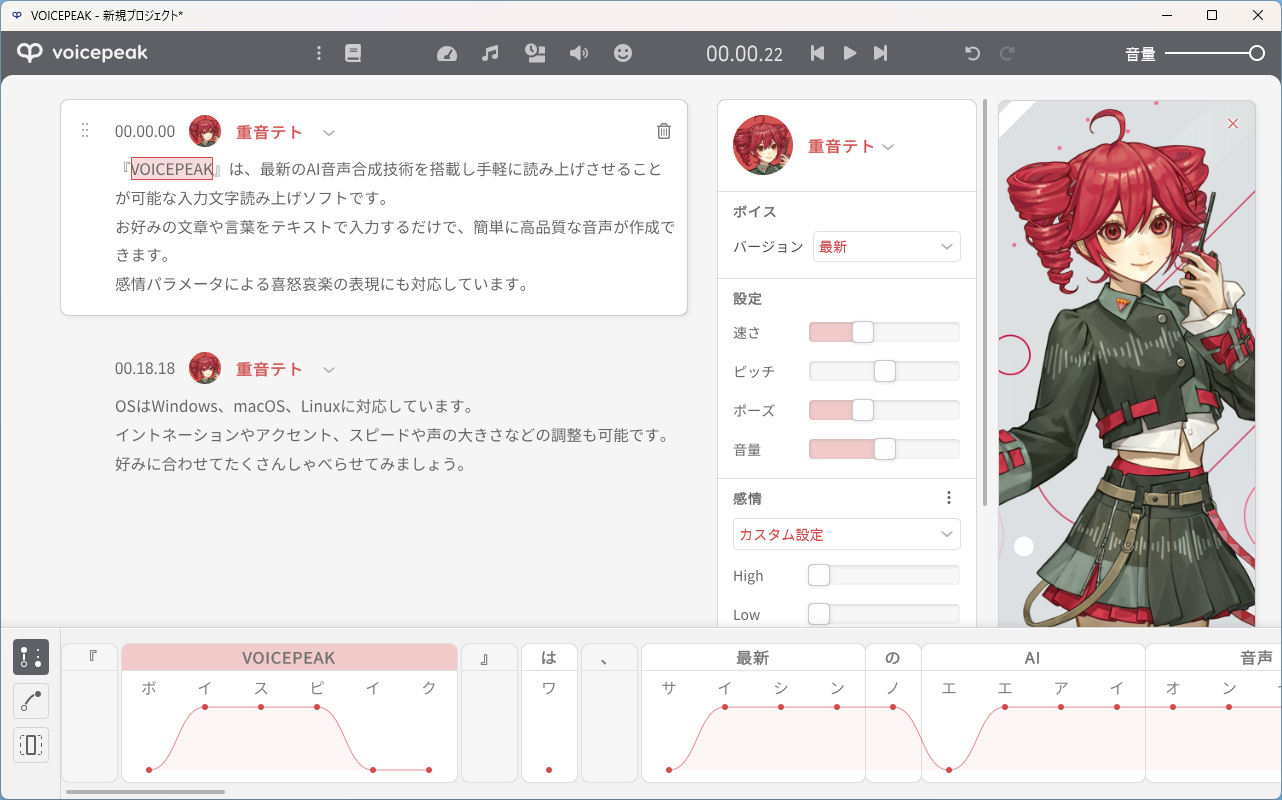Click the accent point above サ
The width and height of the screenshot is (1282, 800).
point(669,769)
